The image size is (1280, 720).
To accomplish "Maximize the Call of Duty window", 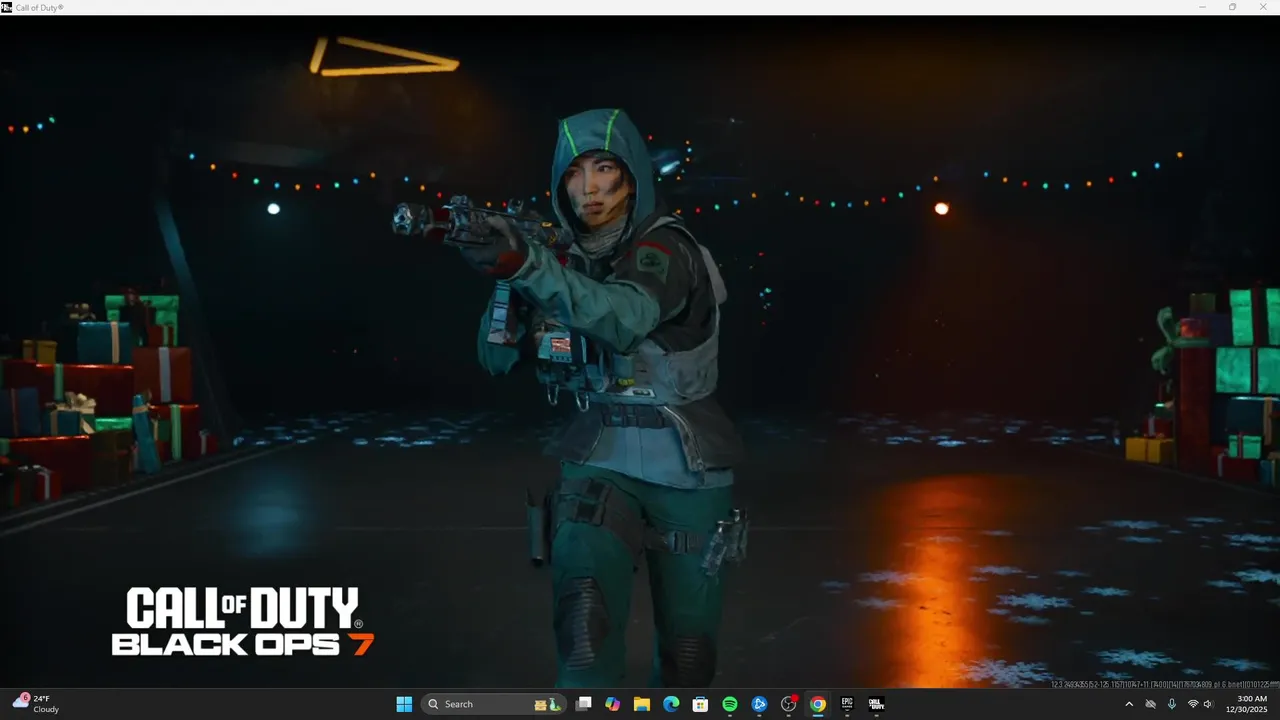I will coord(1232,7).
